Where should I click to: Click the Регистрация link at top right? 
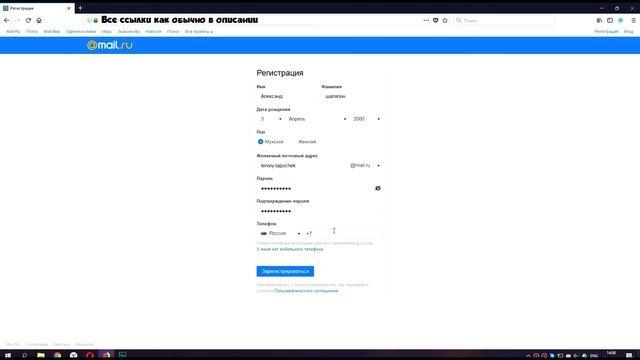[x=606, y=31]
